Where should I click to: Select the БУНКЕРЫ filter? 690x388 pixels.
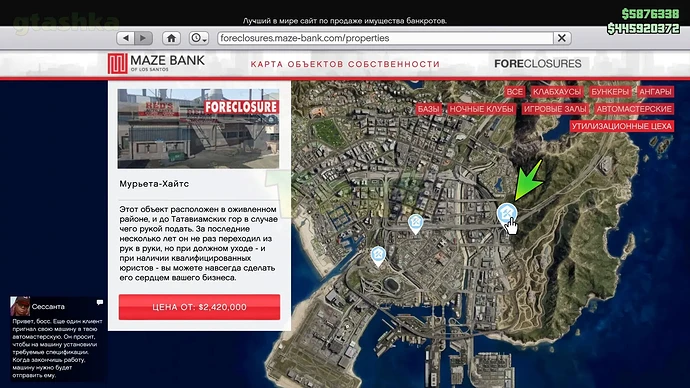[x=609, y=92]
